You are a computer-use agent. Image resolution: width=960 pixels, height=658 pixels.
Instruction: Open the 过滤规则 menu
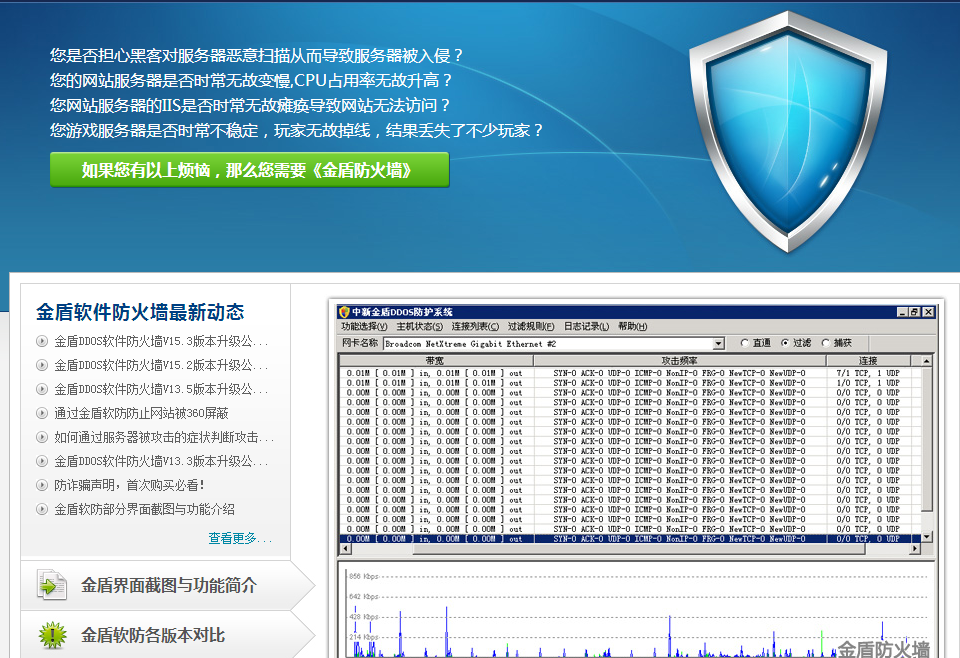(x=531, y=328)
